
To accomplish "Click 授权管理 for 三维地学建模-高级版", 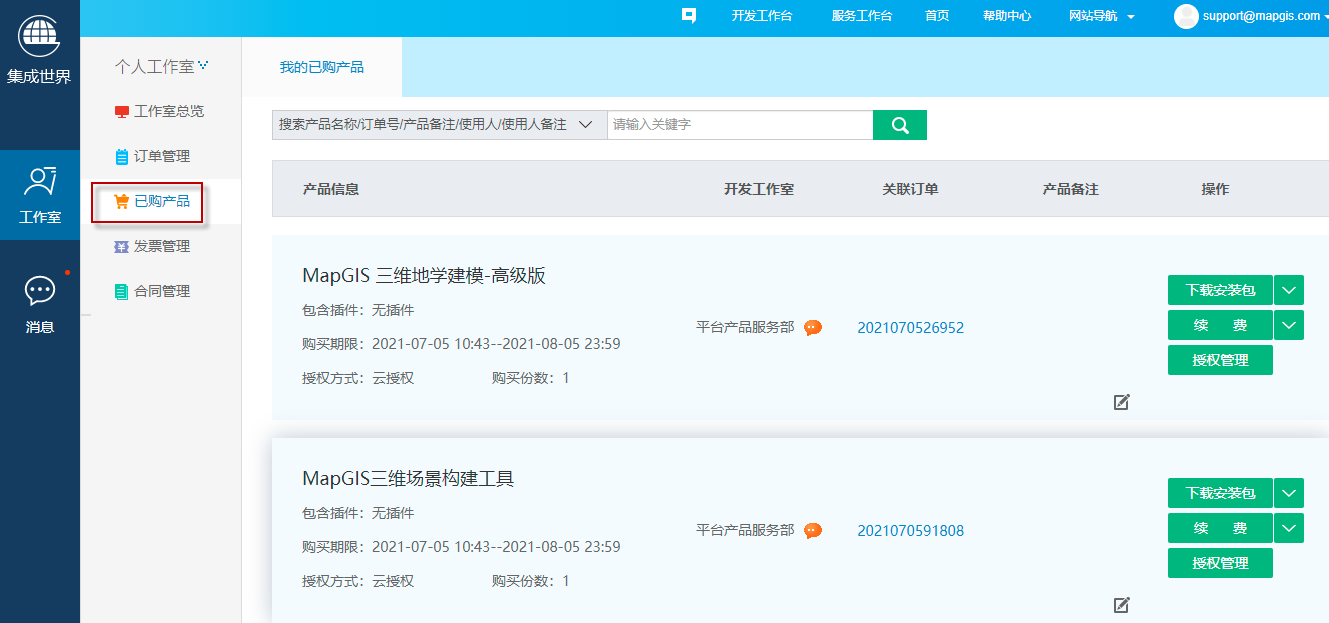I will coord(1220,360).
